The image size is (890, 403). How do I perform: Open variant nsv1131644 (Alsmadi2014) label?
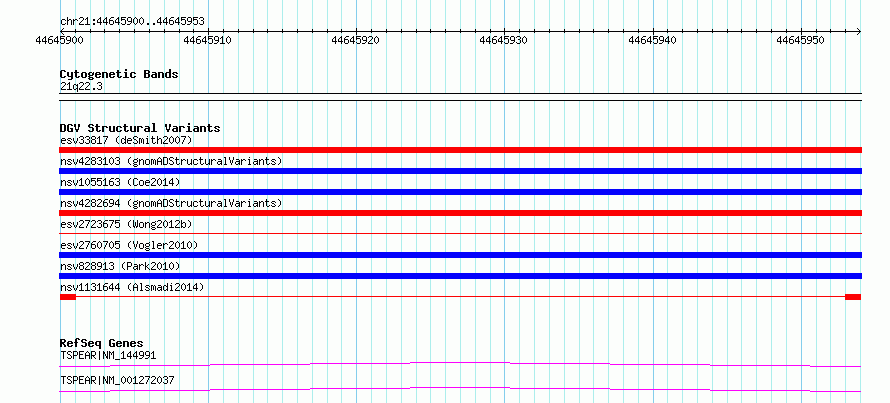click(132, 287)
